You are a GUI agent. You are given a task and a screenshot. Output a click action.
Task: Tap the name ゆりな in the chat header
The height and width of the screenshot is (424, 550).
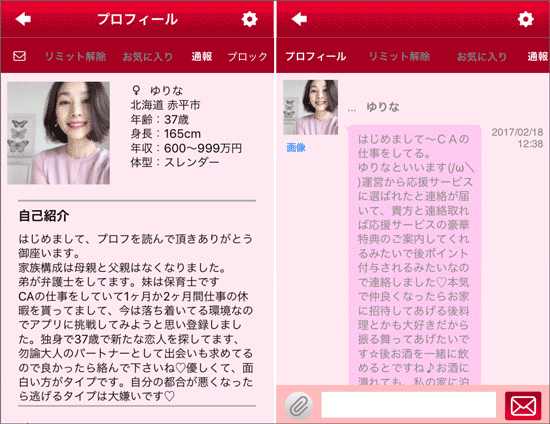383,107
